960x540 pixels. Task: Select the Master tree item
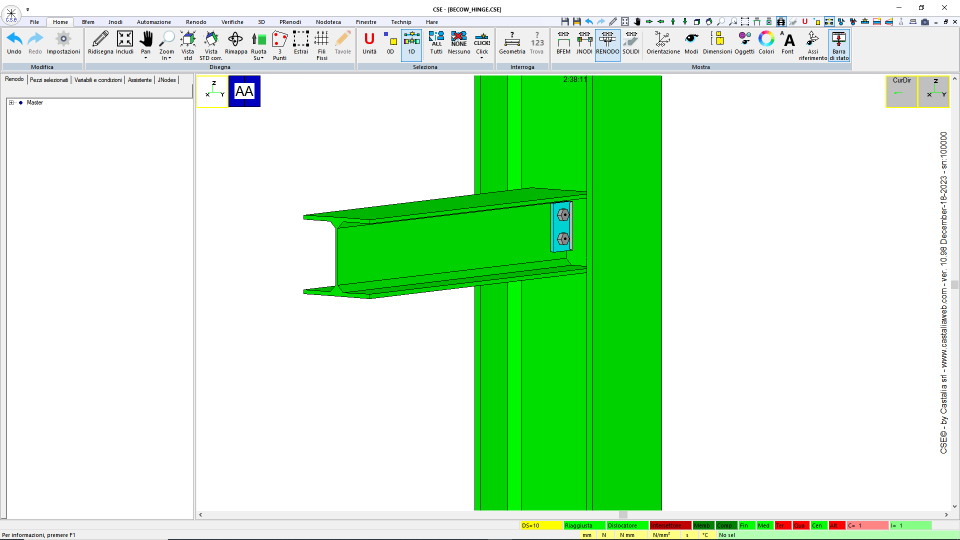coord(35,103)
